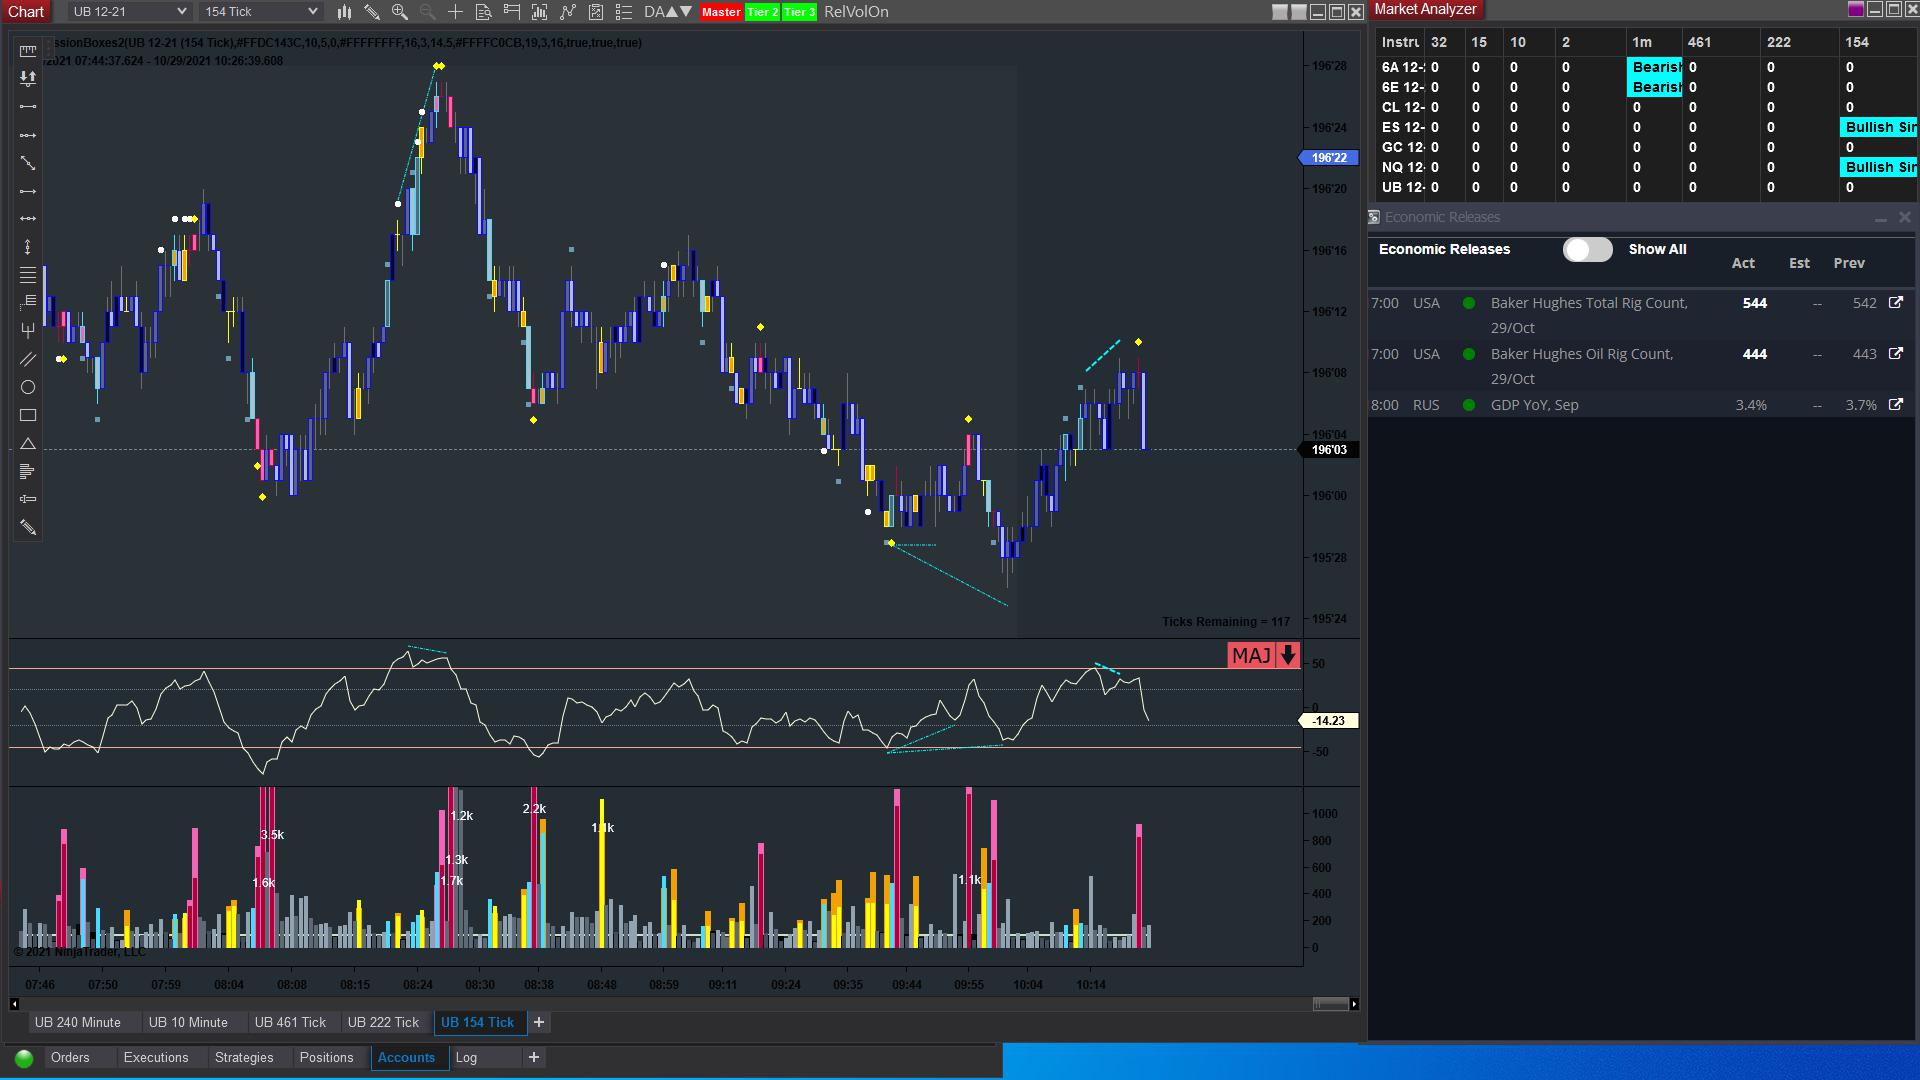The image size is (1920, 1080).
Task: Click the Bearish cell in the 6A row
Action: coord(1655,67)
